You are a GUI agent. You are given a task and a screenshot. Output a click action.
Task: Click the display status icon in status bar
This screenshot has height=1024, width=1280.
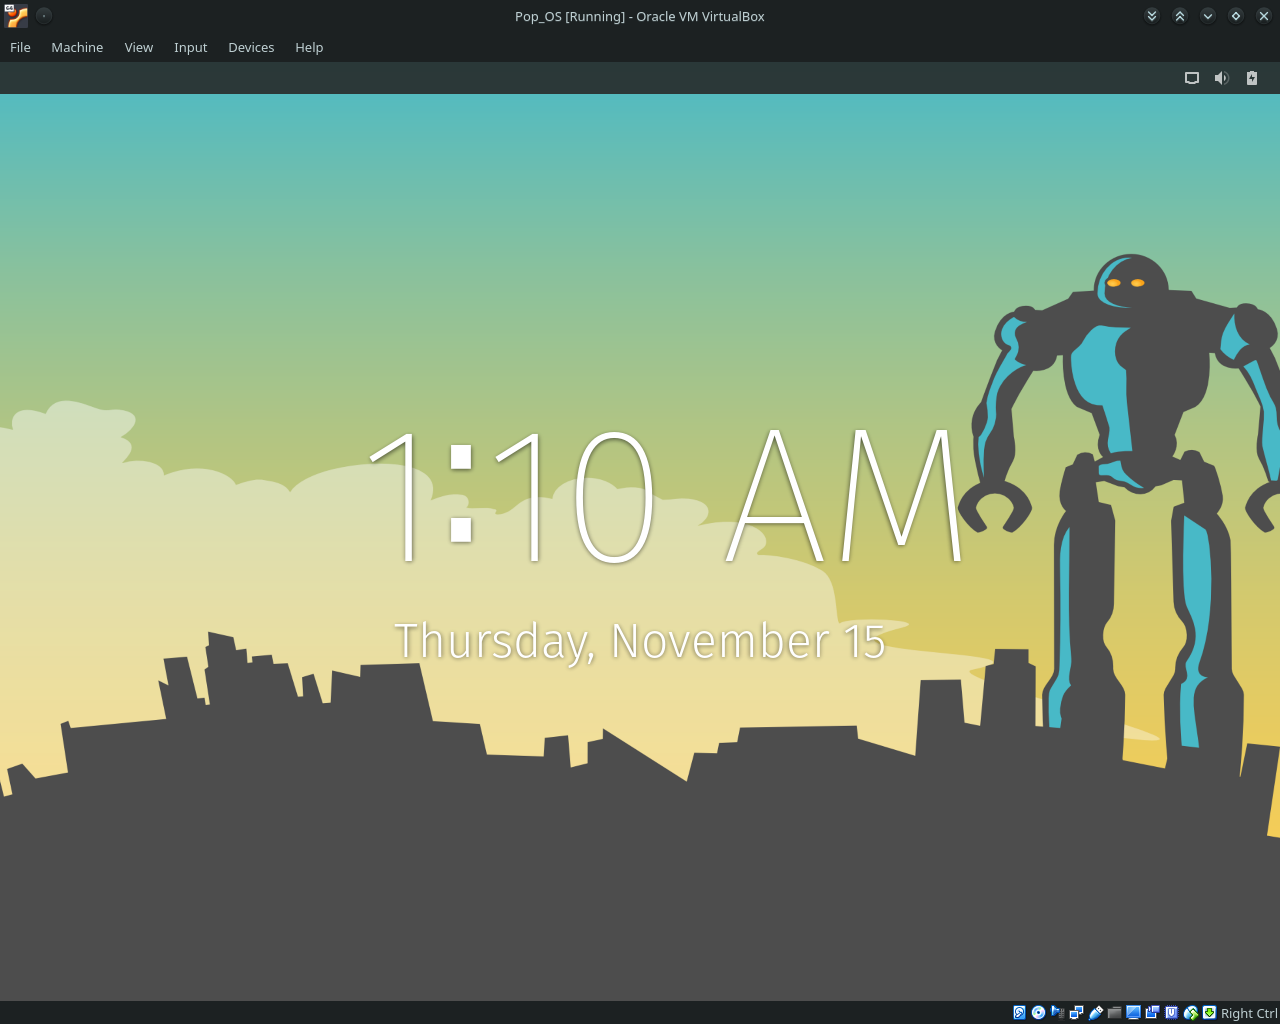click(1132, 1012)
